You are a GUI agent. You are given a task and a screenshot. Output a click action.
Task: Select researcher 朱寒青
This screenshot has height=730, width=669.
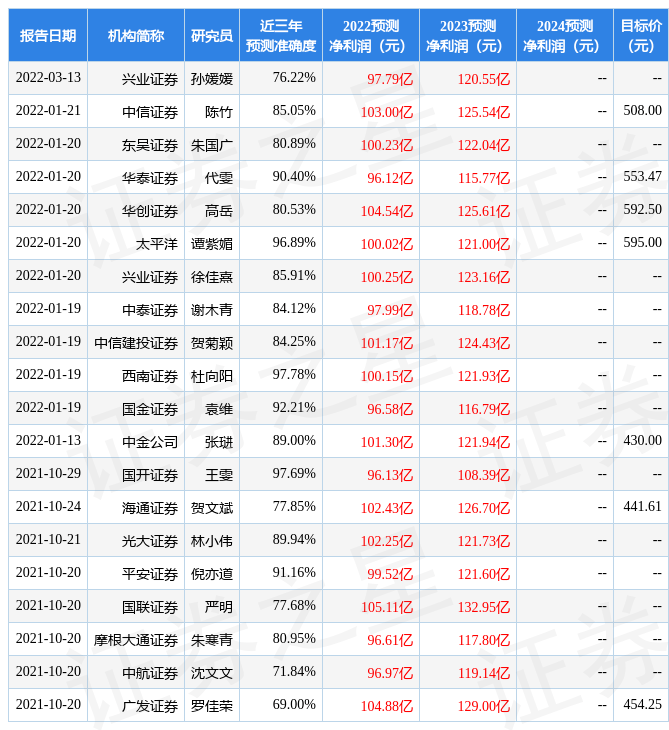(x=212, y=640)
